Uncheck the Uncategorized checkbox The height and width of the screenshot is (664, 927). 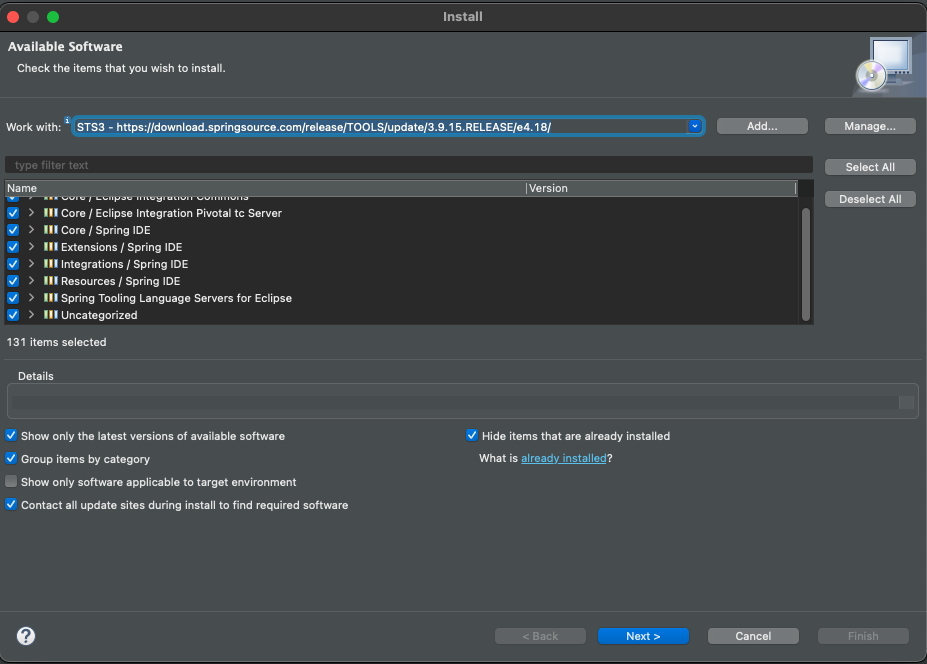coord(13,315)
